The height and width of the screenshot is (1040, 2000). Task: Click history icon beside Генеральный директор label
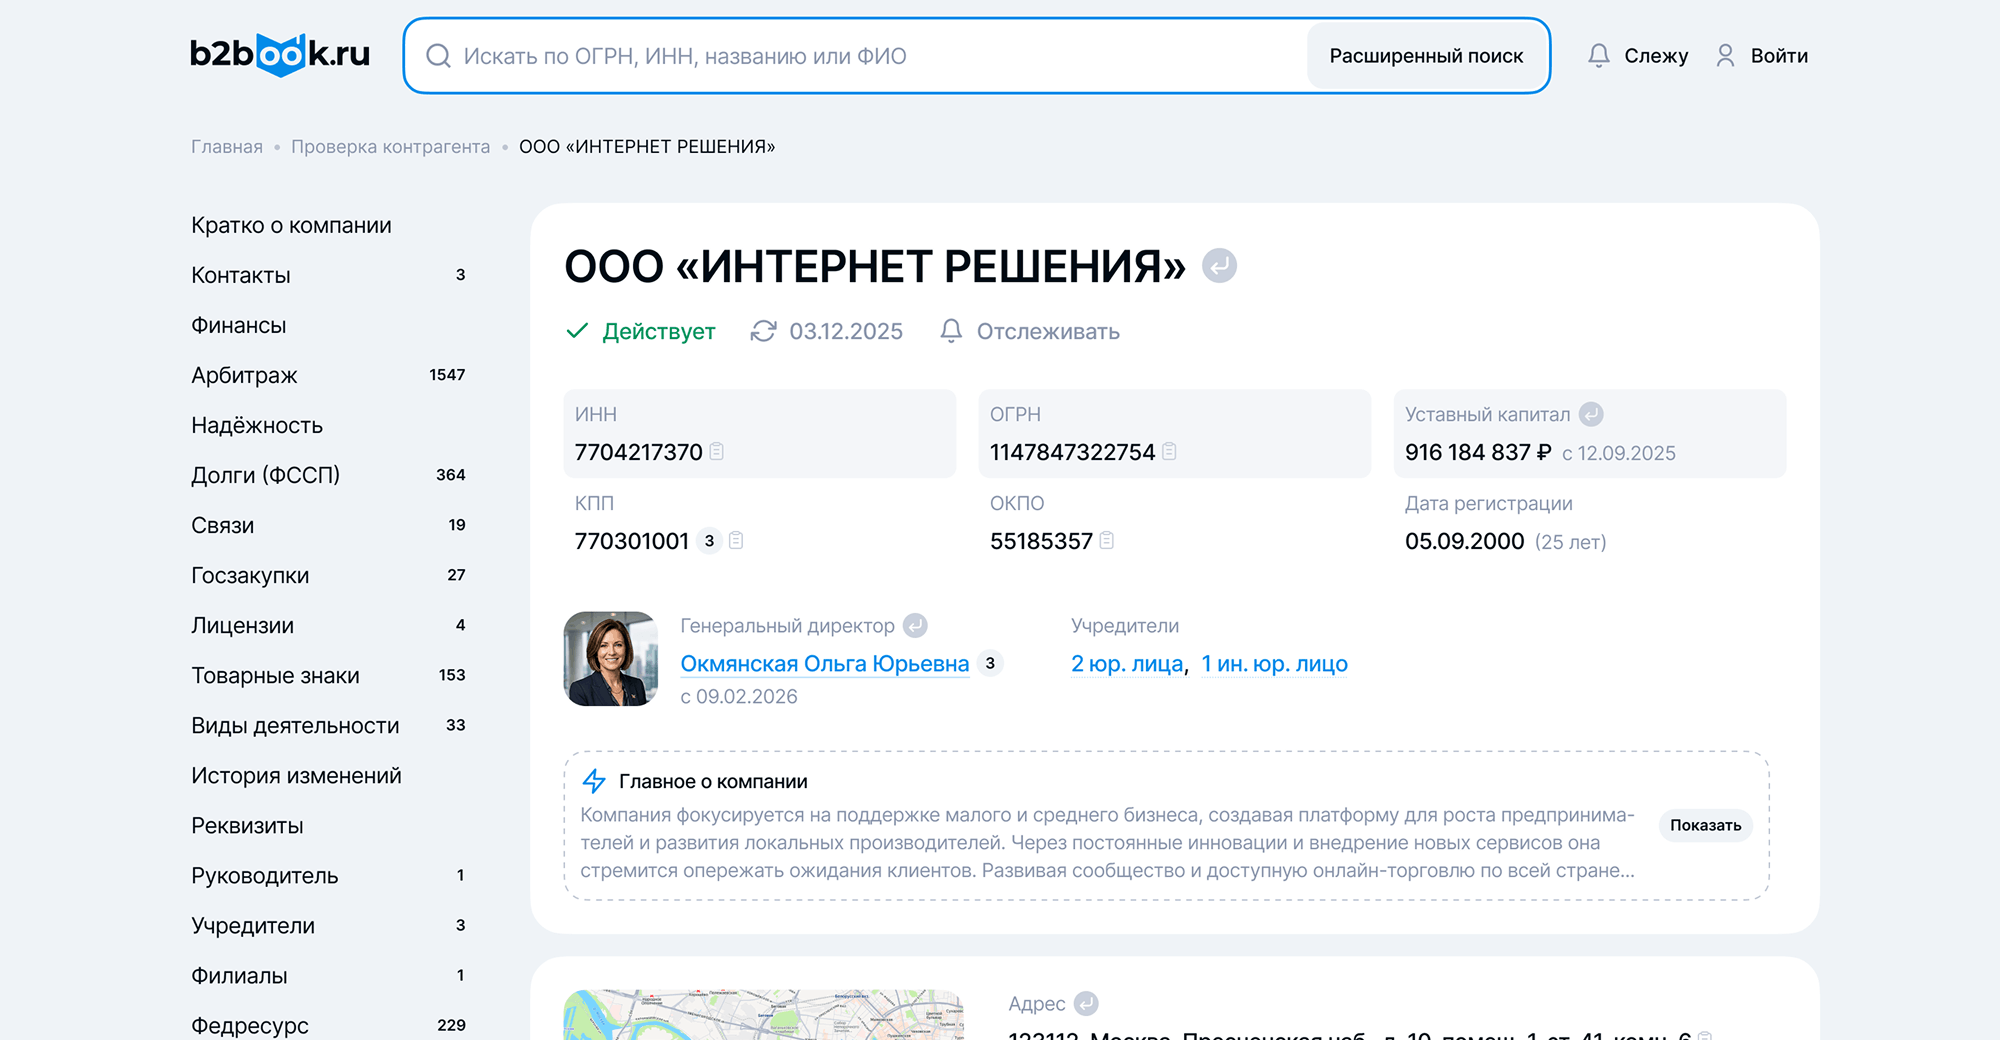915,626
